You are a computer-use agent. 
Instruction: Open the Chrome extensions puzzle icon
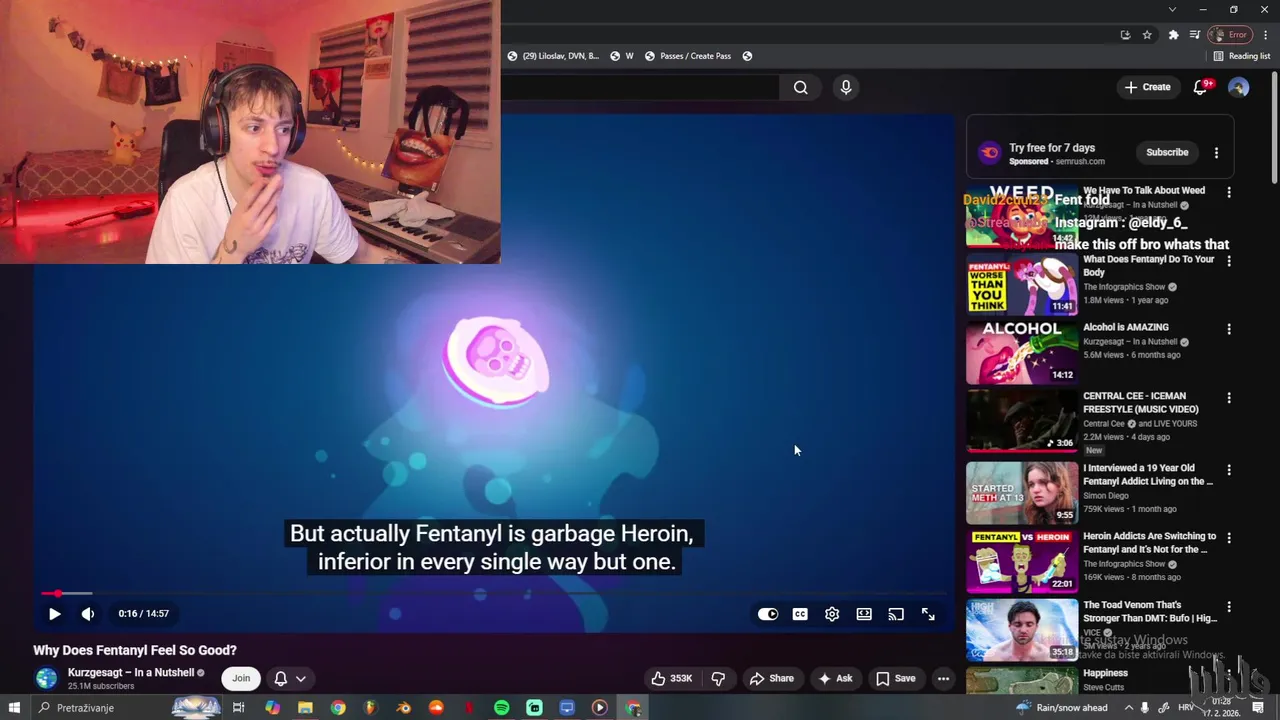[1174, 35]
